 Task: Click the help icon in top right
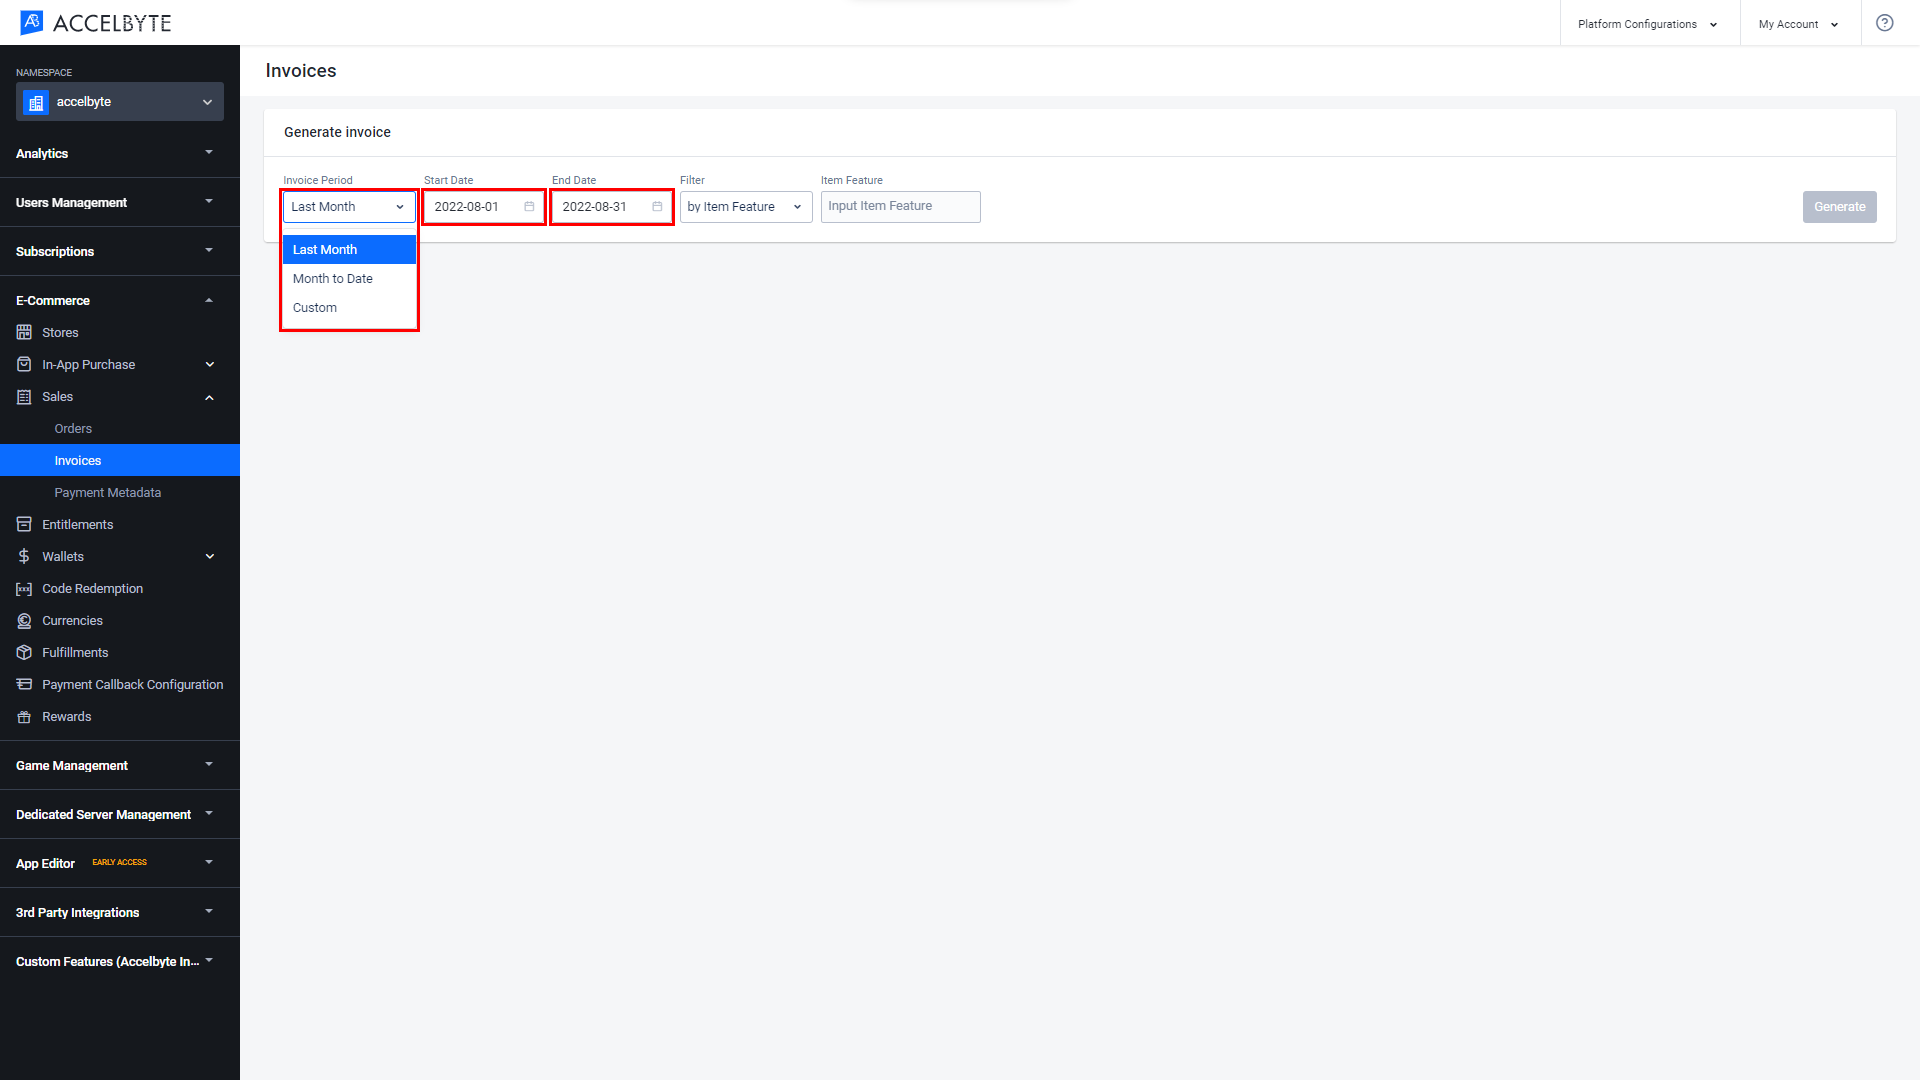tap(1886, 22)
